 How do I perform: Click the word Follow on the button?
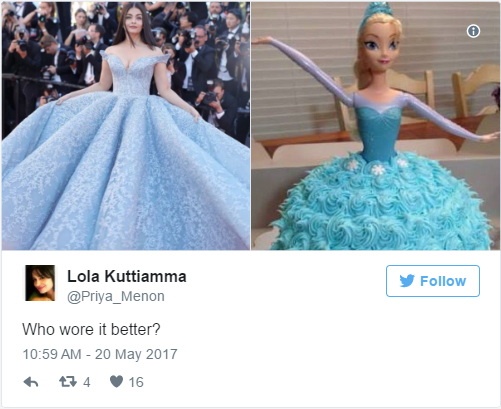pos(443,281)
